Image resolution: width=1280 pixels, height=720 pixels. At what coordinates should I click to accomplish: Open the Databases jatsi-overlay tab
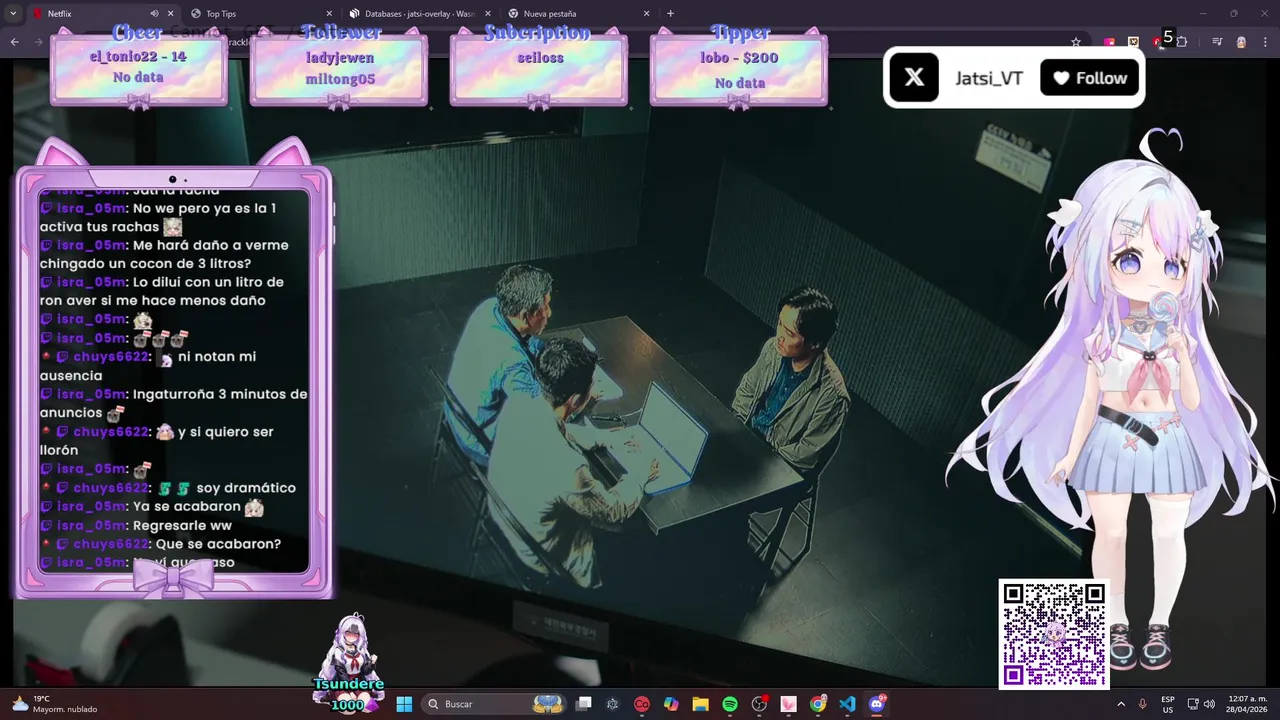tap(419, 14)
